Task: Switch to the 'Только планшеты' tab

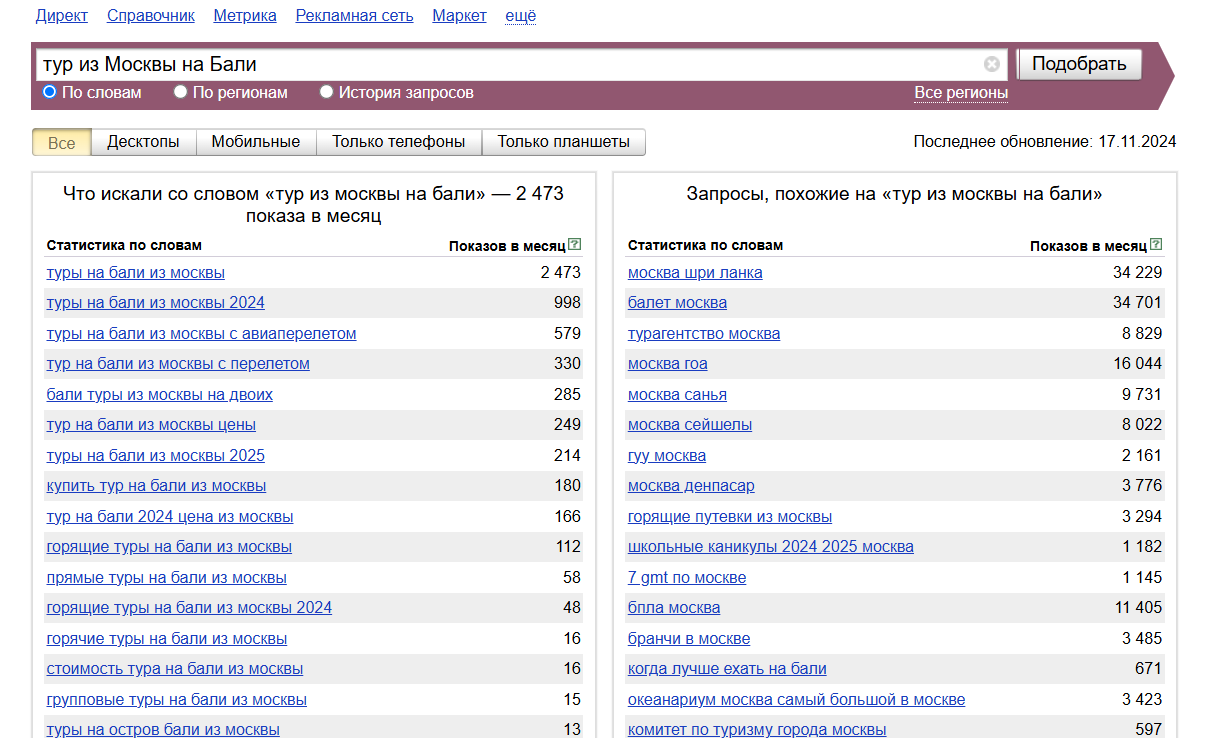Action: coord(564,142)
